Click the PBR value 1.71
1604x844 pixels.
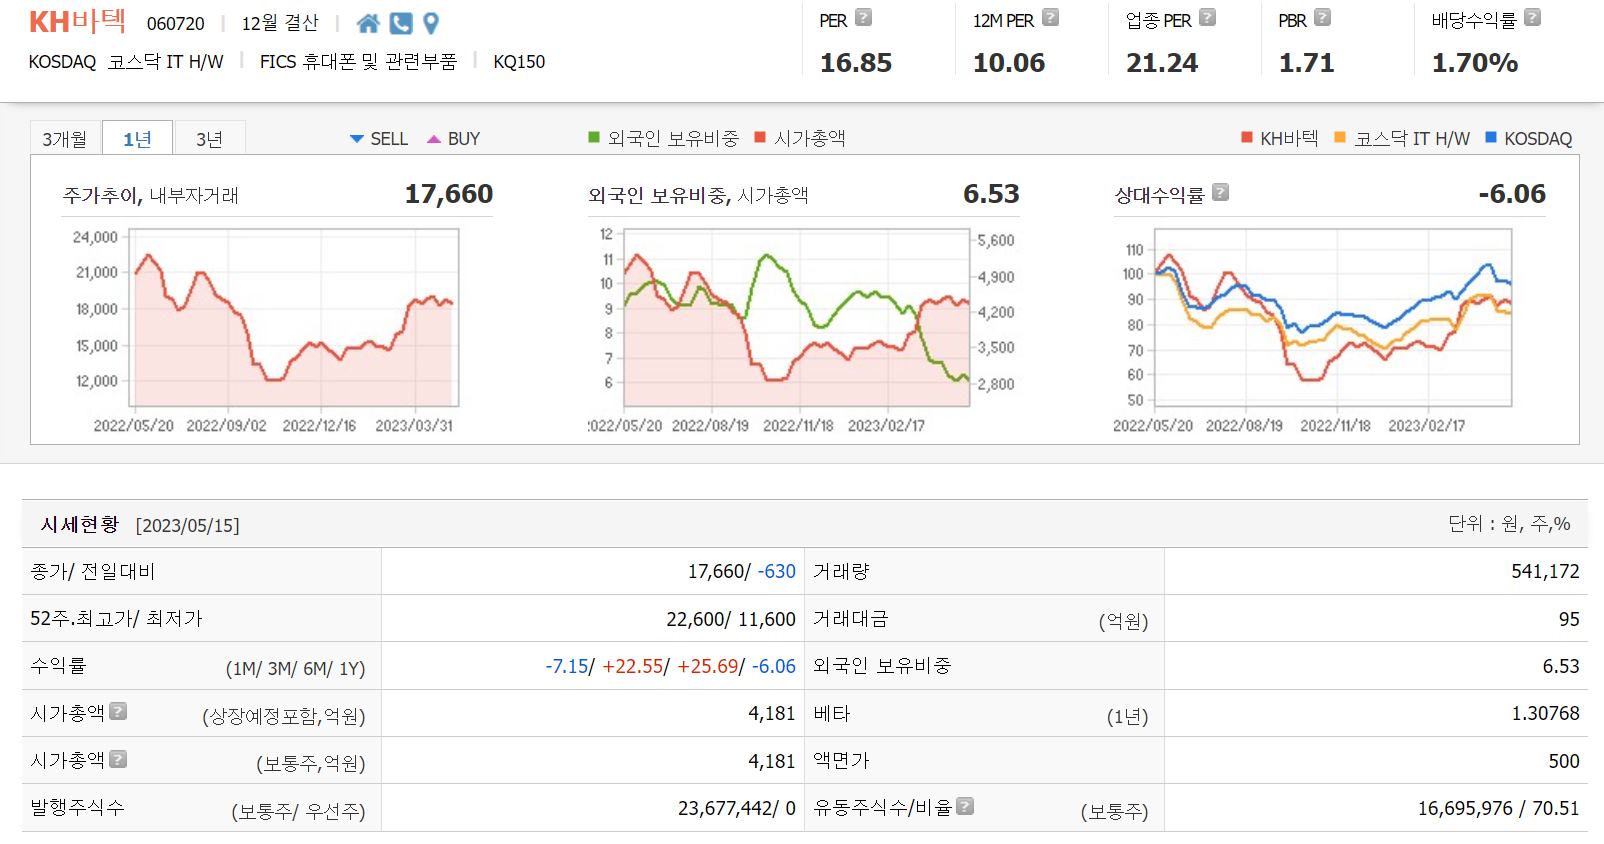click(1307, 63)
